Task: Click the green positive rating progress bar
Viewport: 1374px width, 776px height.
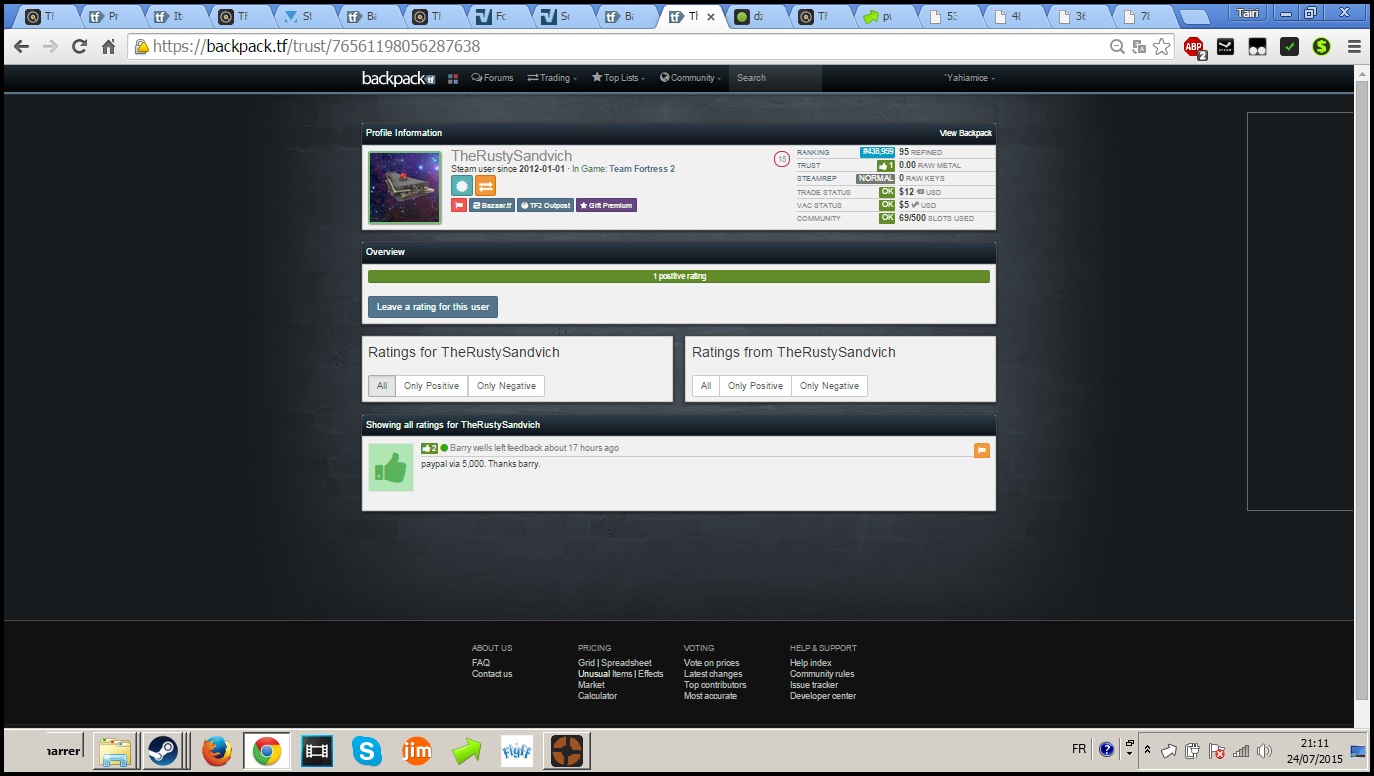Action: 678,276
